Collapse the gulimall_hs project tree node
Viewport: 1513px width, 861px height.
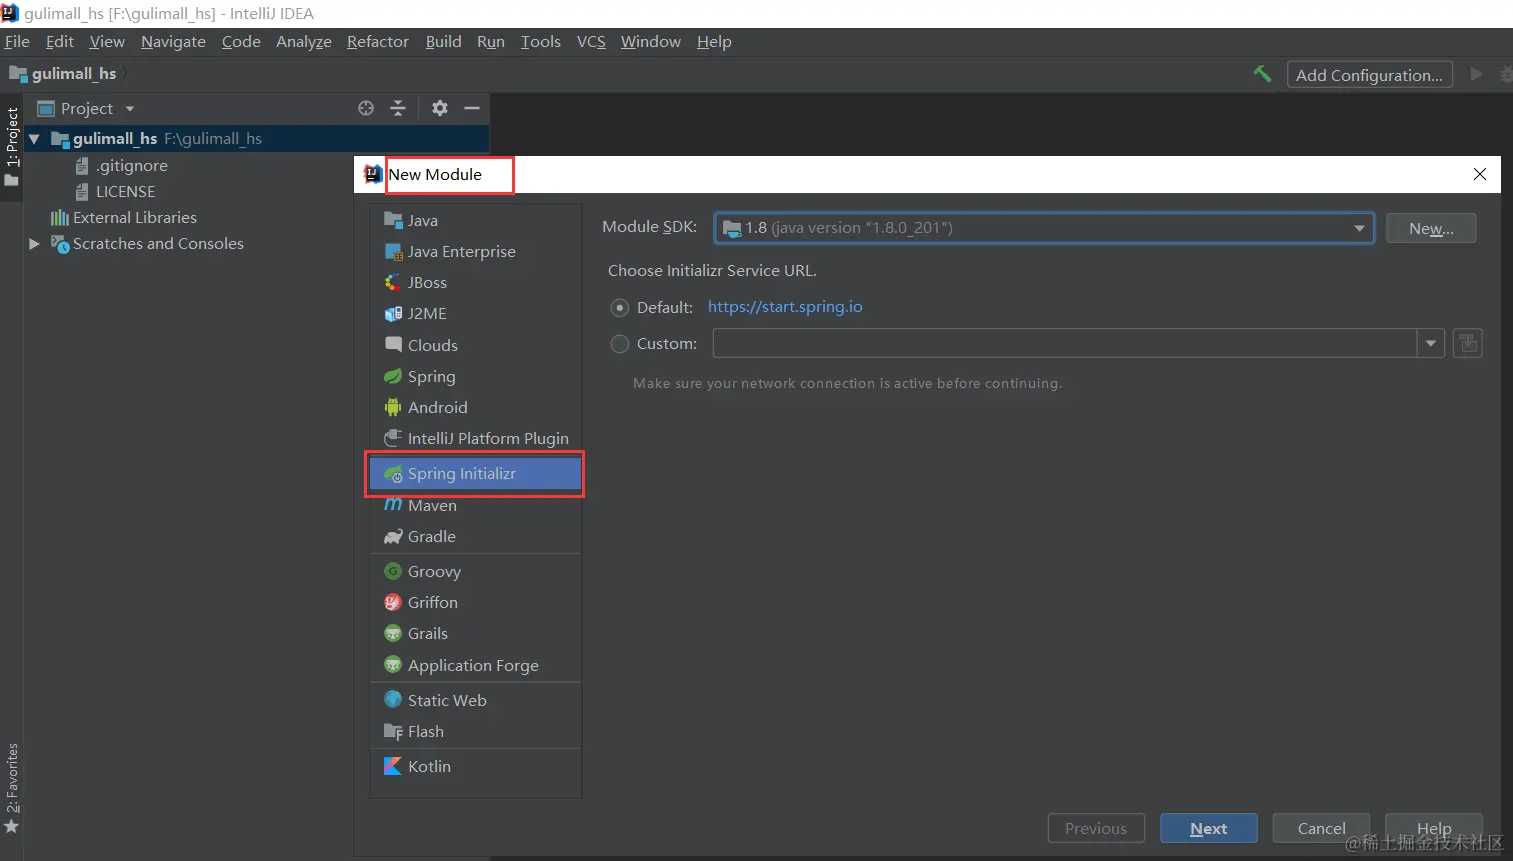click(34, 139)
